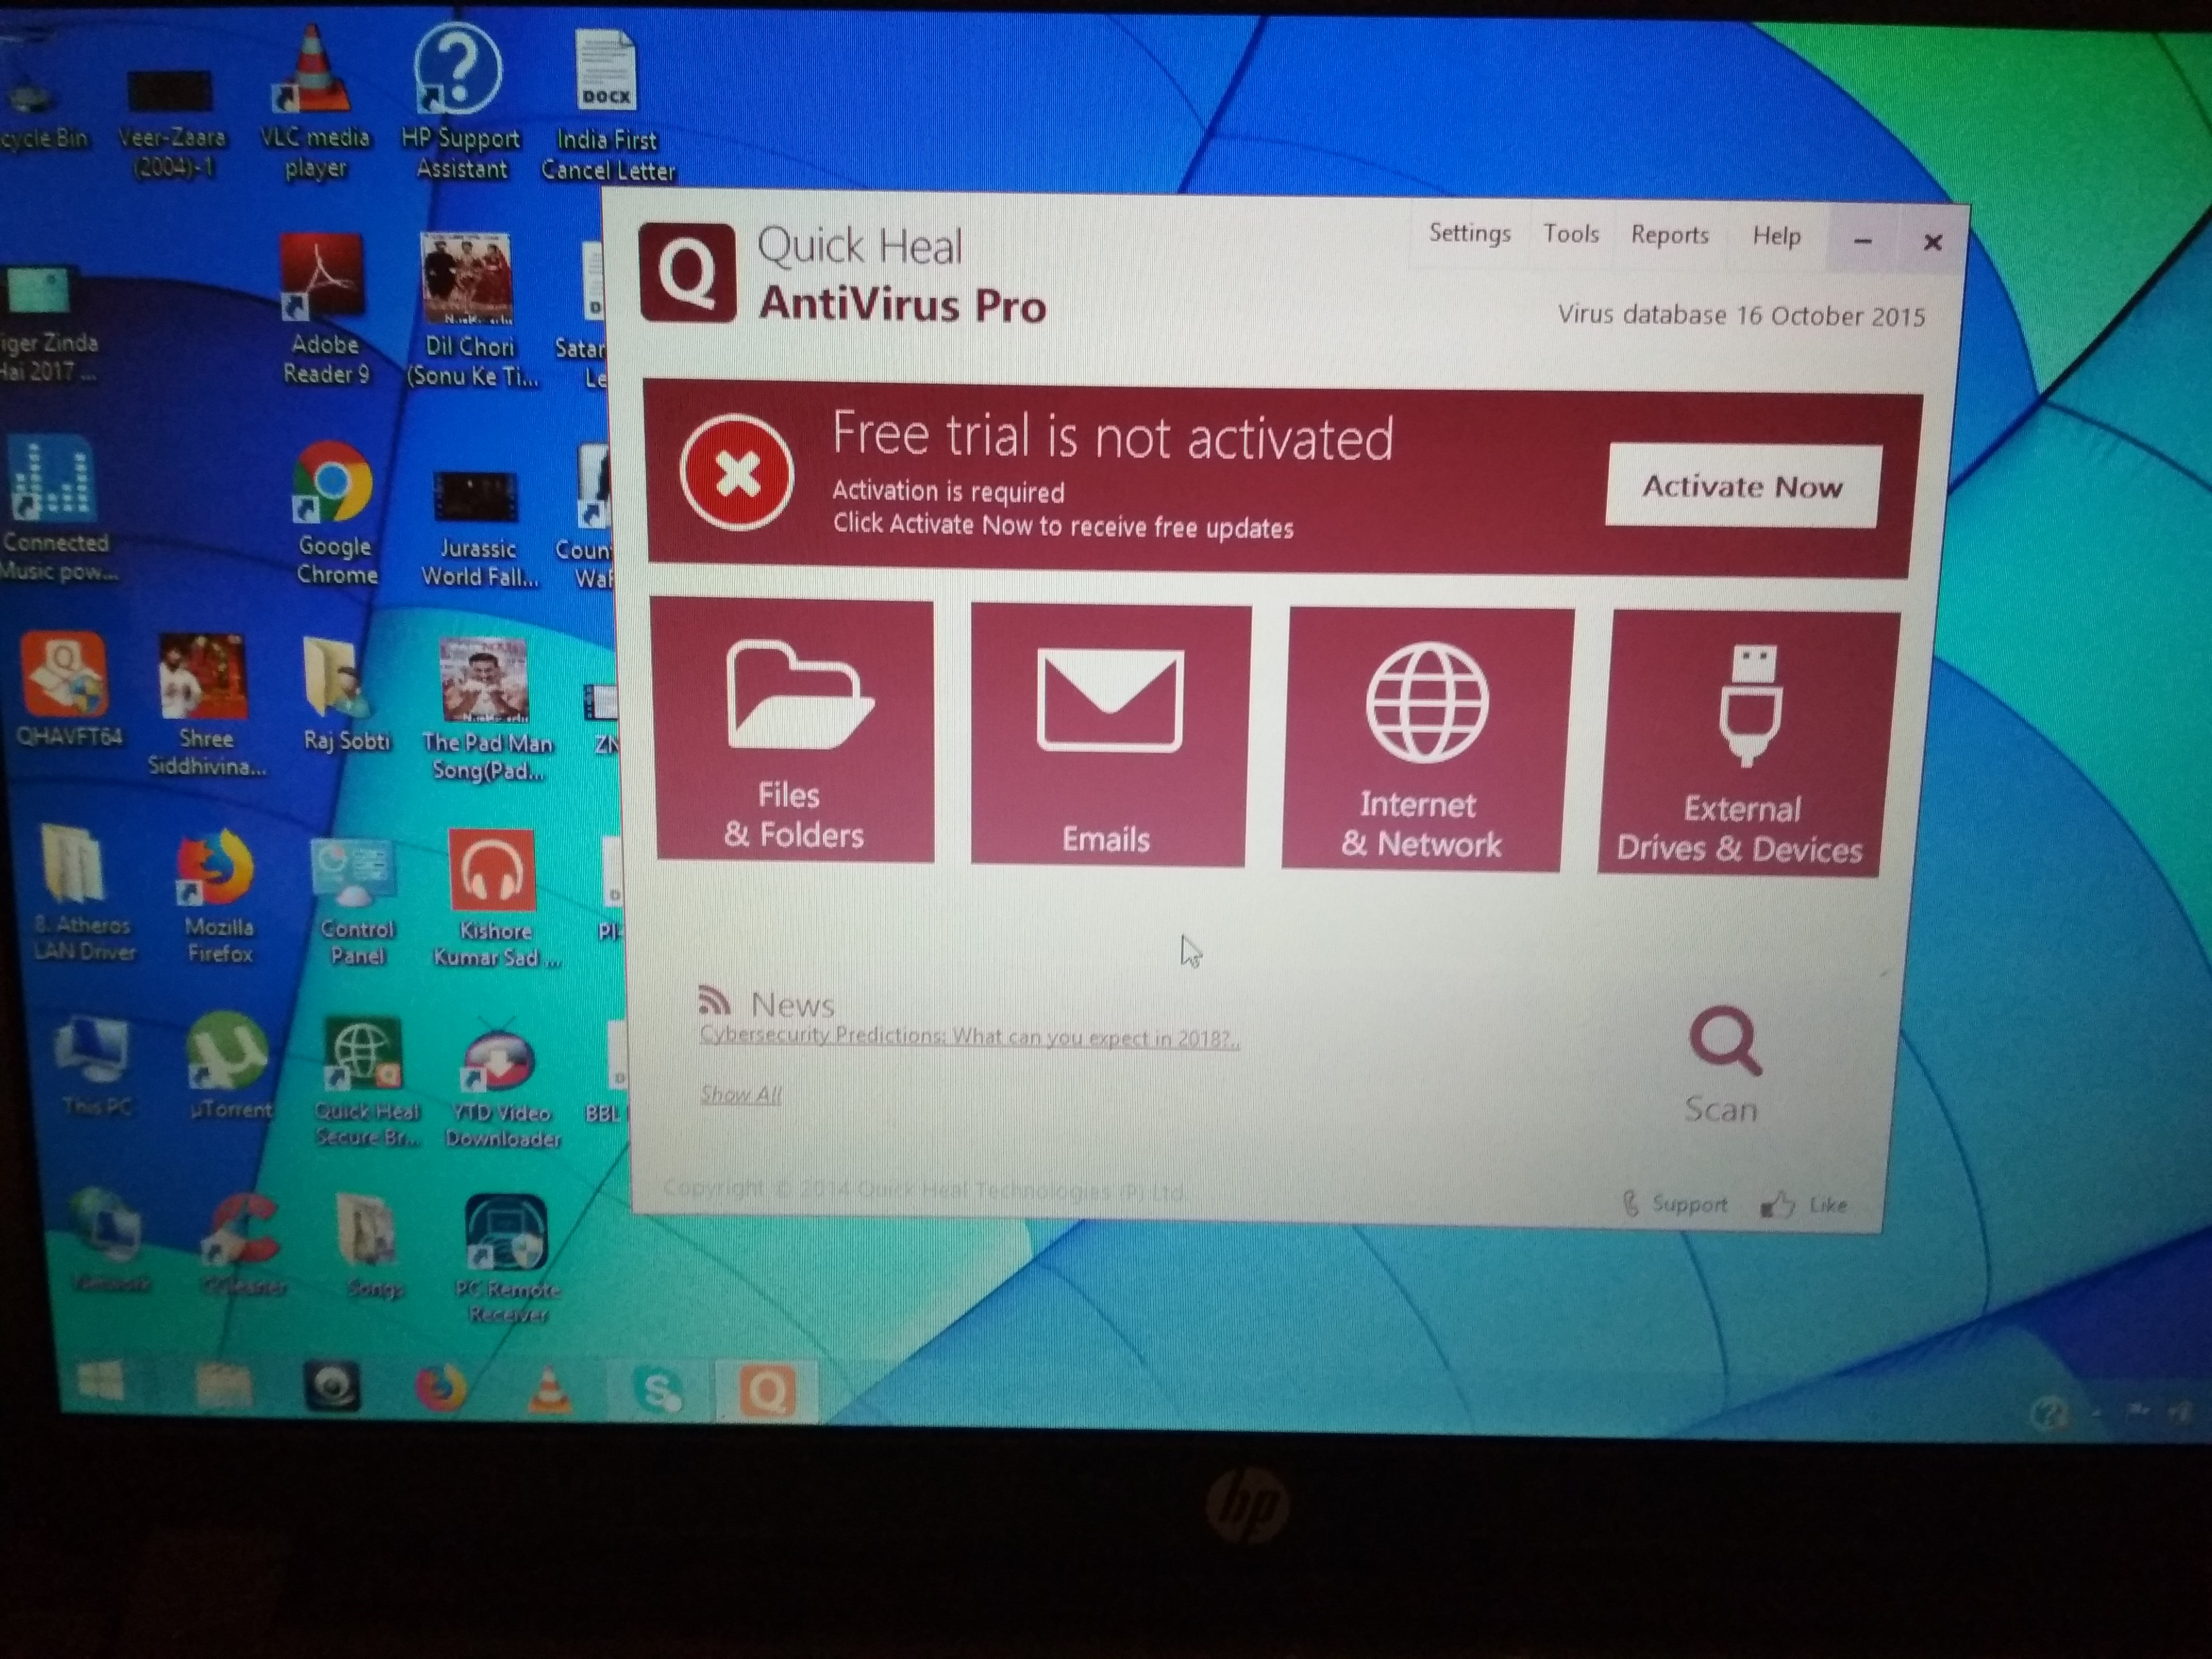This screenshot has height=1659, width=2212.
Task: Select the Raj Sobti folder icon
Action: click(x=344, y=695)
